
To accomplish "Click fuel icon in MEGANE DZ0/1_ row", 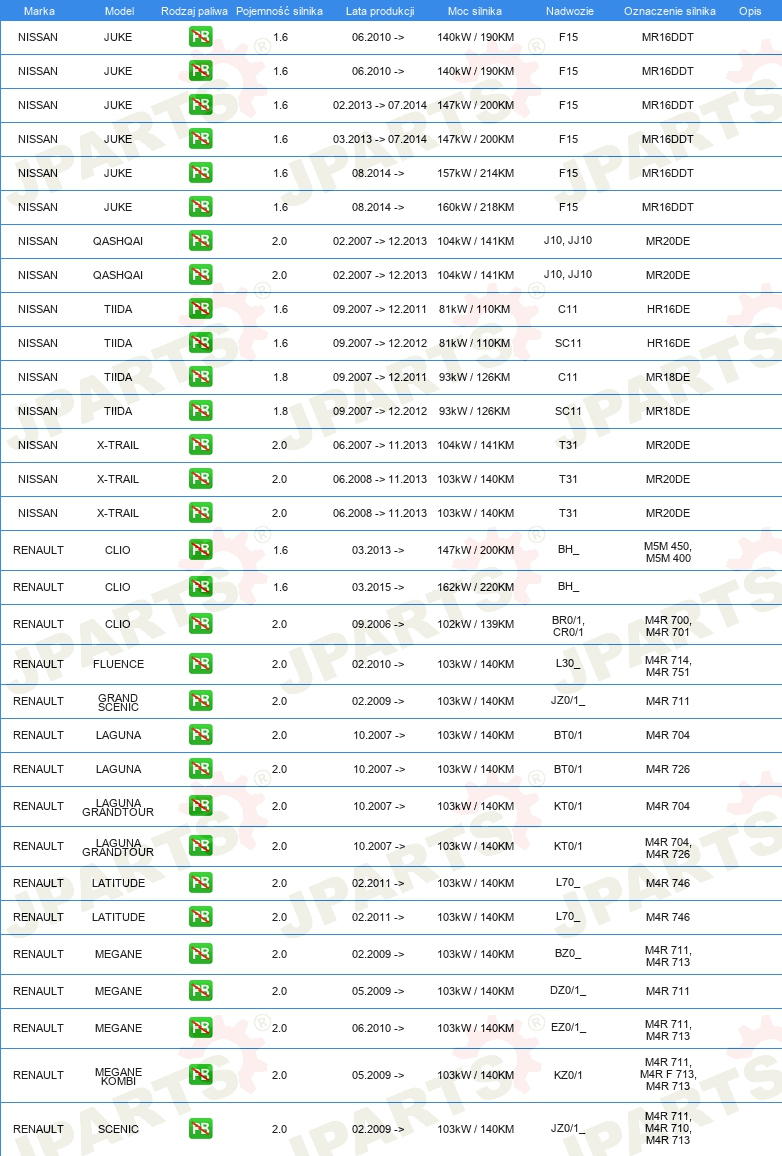I will (x=200, y=990).
